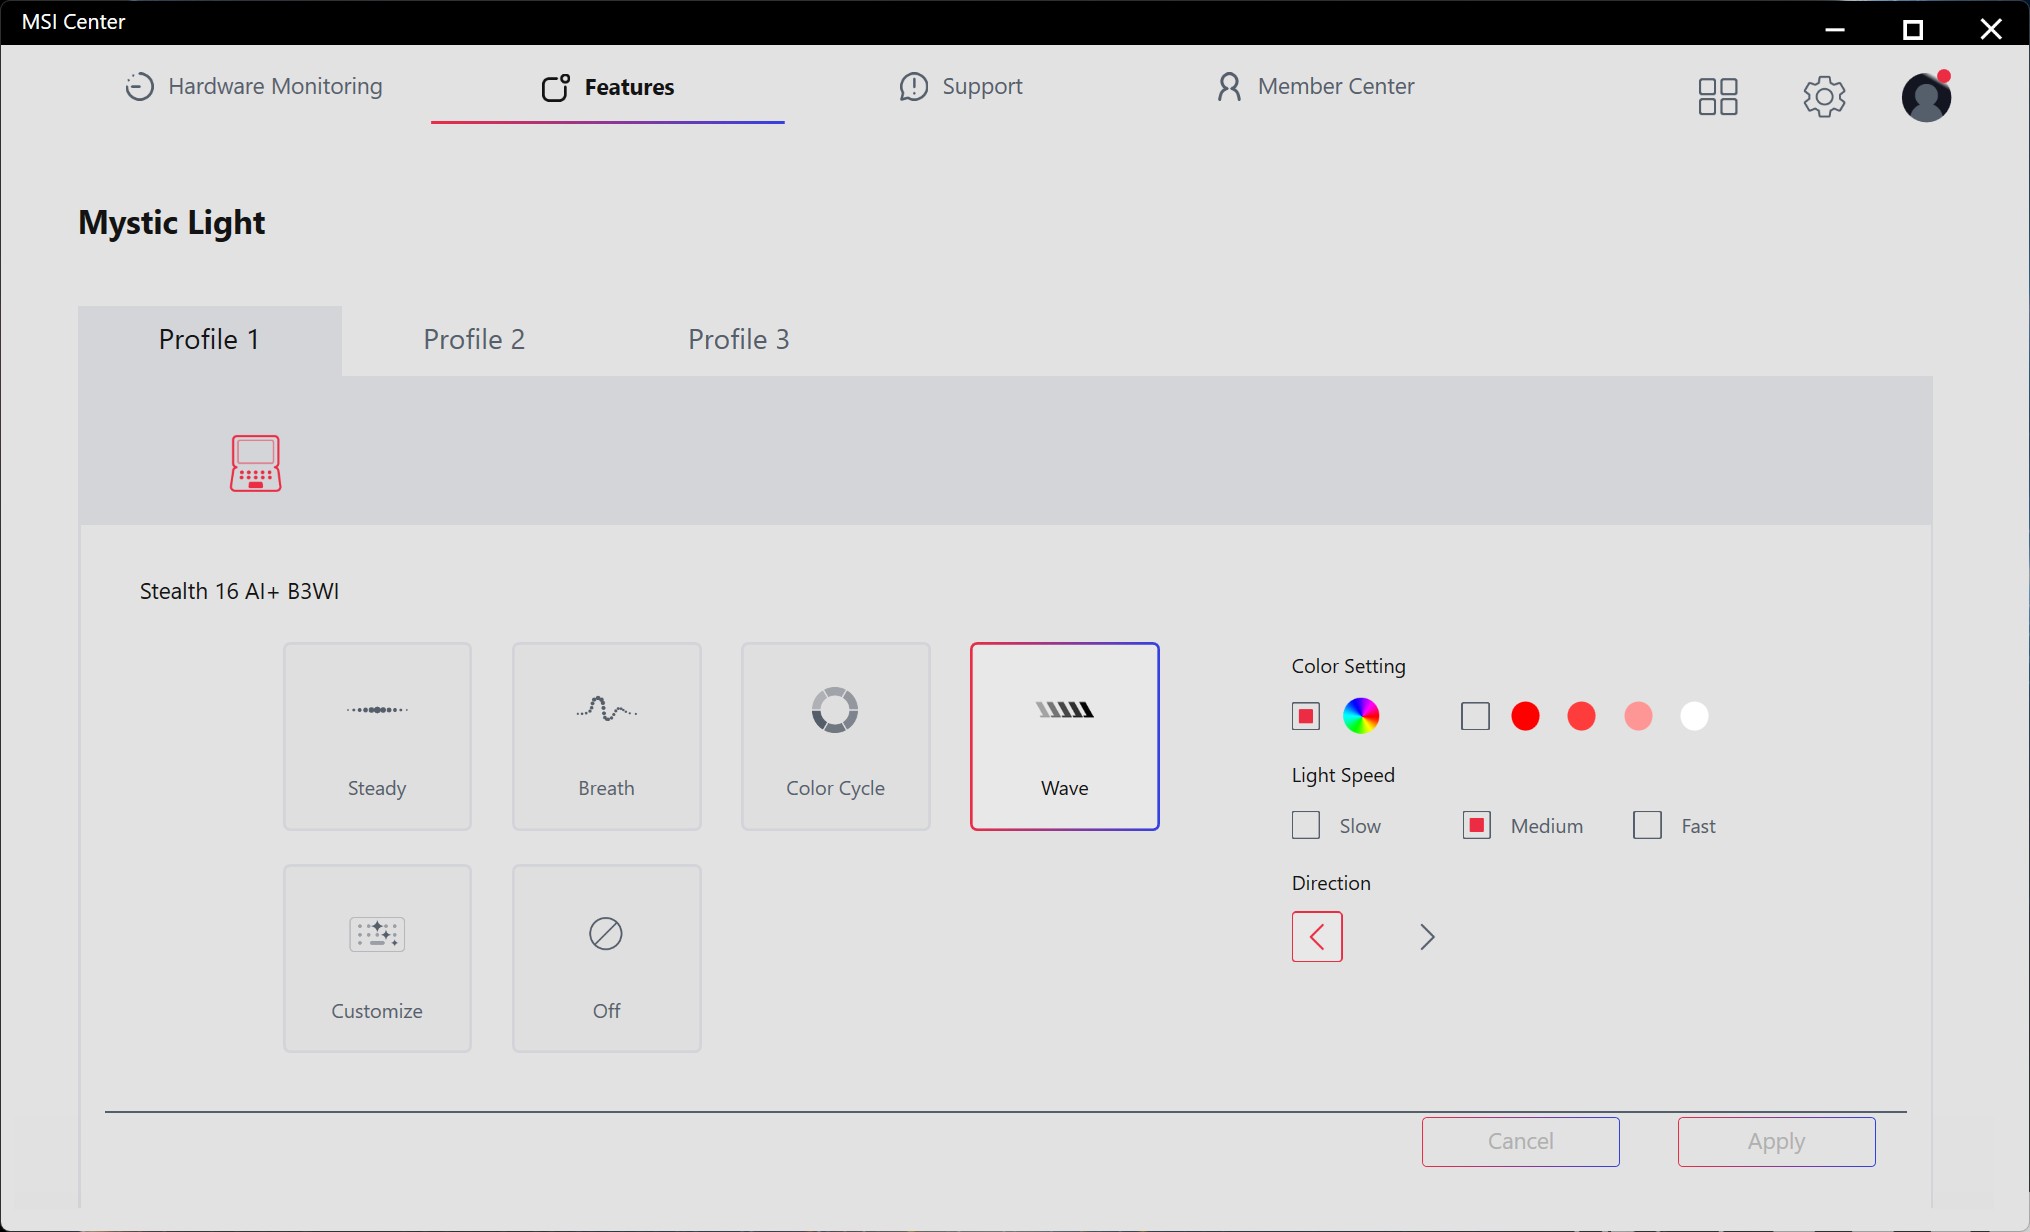
Task: Open the apps grid icon in the header
Action: 1718,97
